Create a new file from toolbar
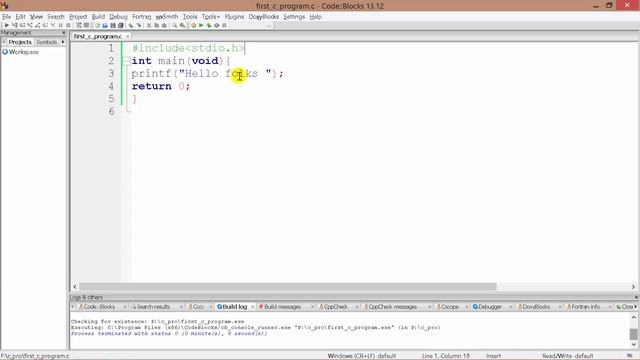This screenshot has width=640, height=360. click(x=97, y=25)
